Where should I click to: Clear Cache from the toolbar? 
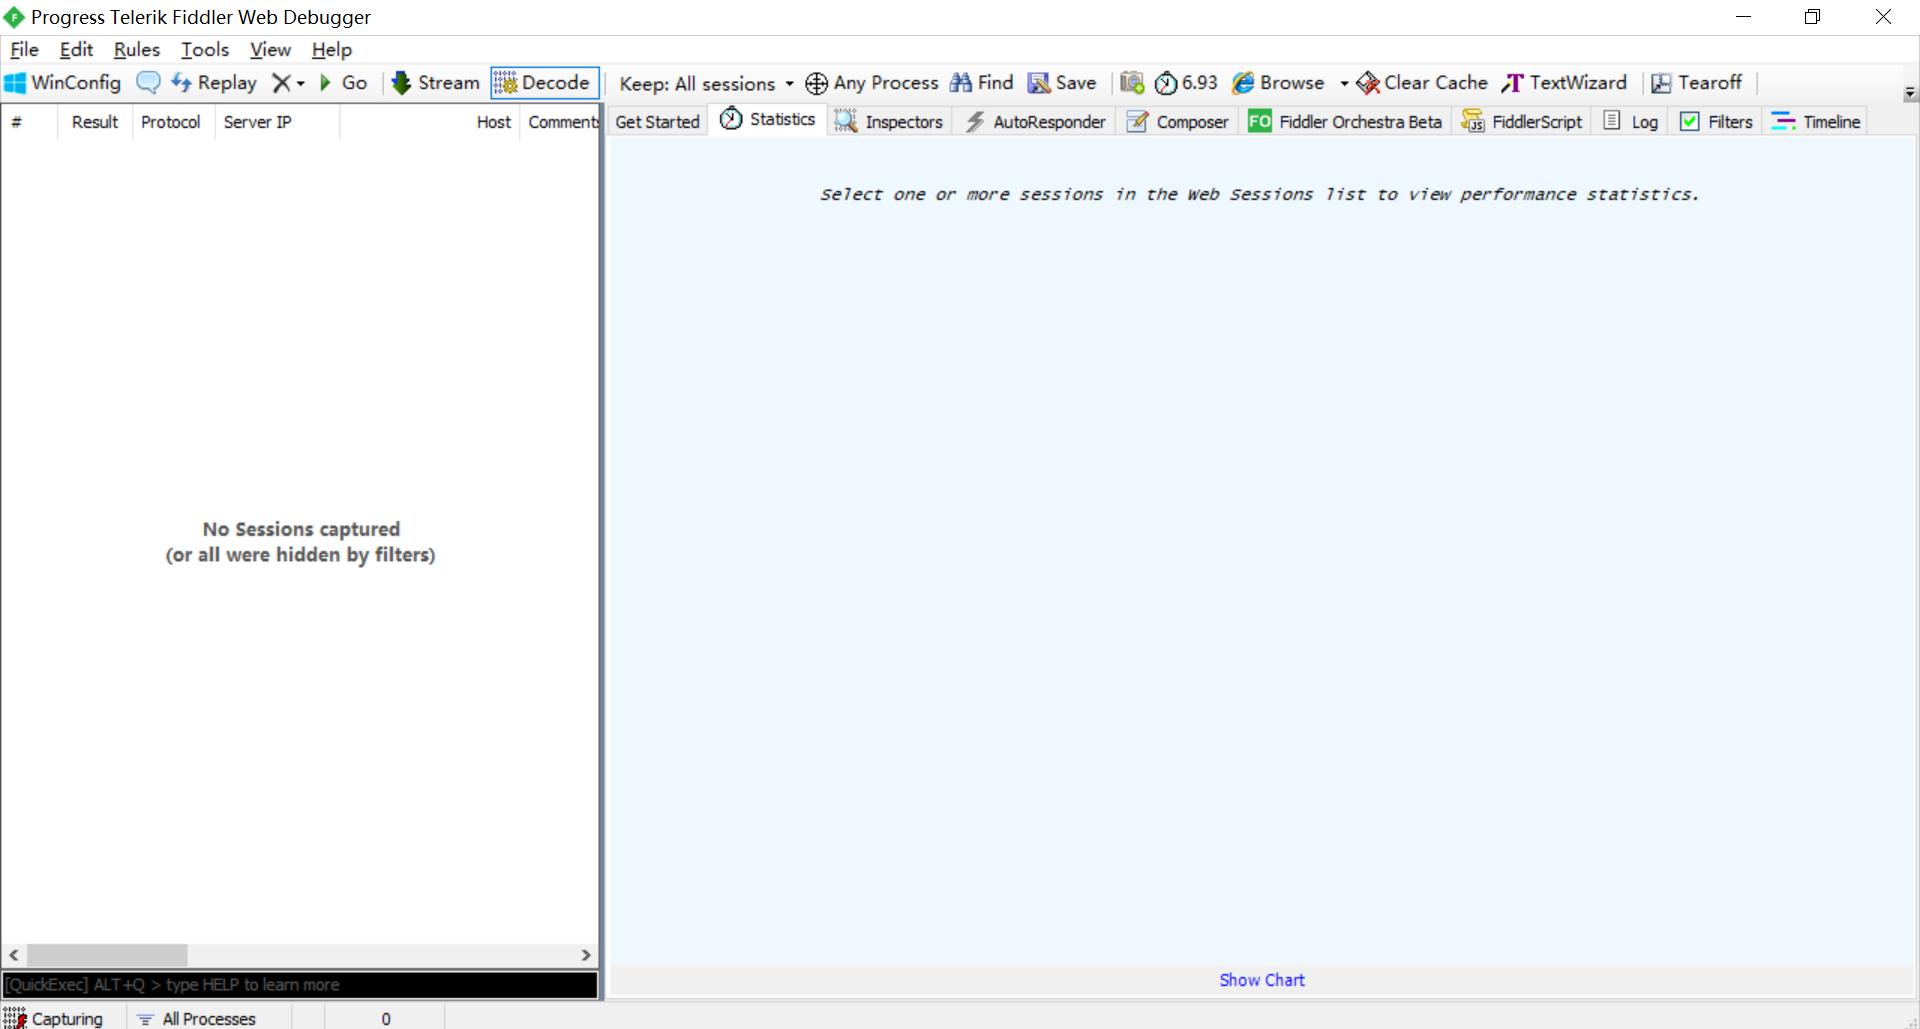(x=1422, y=83)
